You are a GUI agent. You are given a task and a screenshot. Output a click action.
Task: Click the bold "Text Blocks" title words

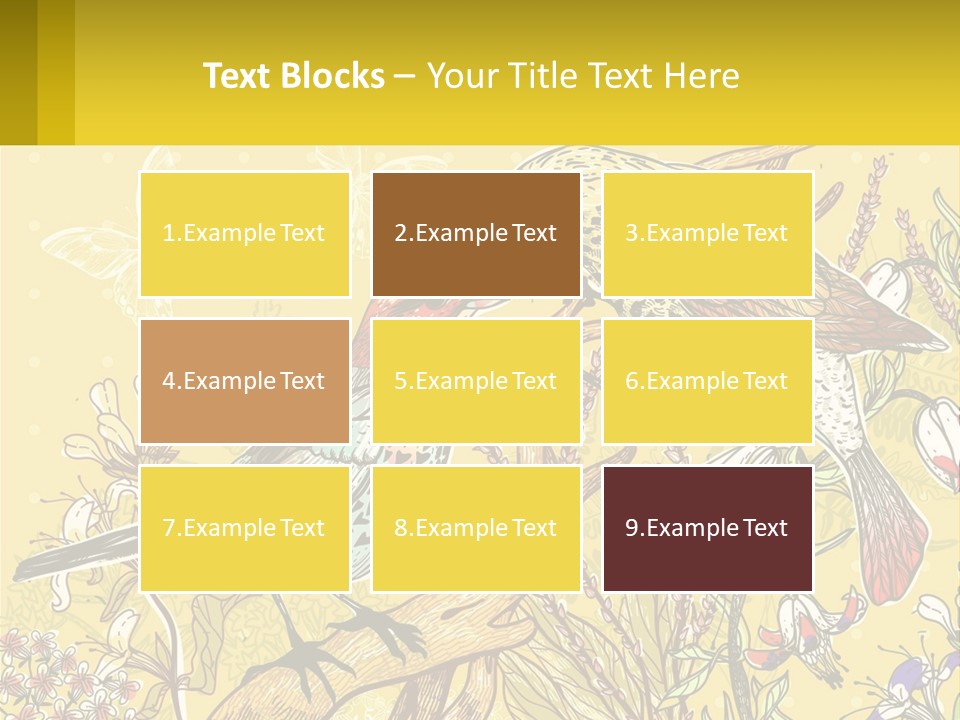pos(294,76)
